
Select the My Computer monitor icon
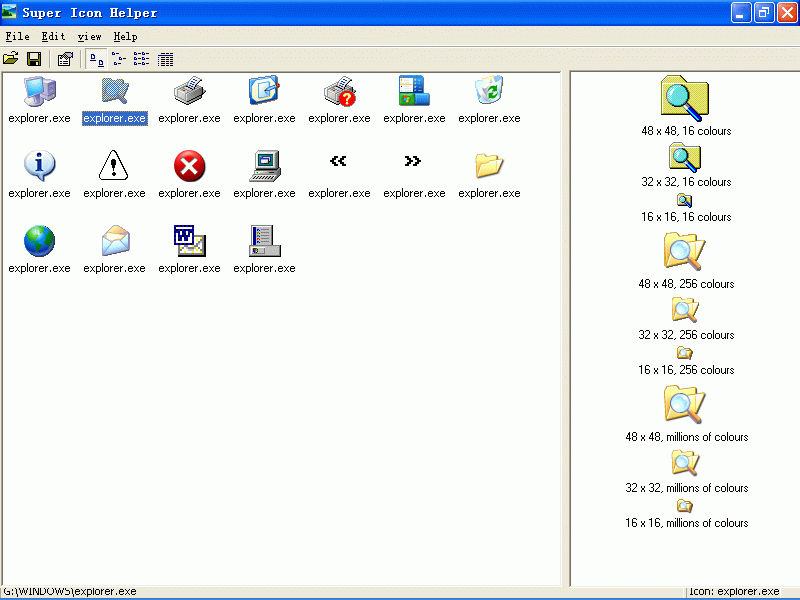pos(39,91)
